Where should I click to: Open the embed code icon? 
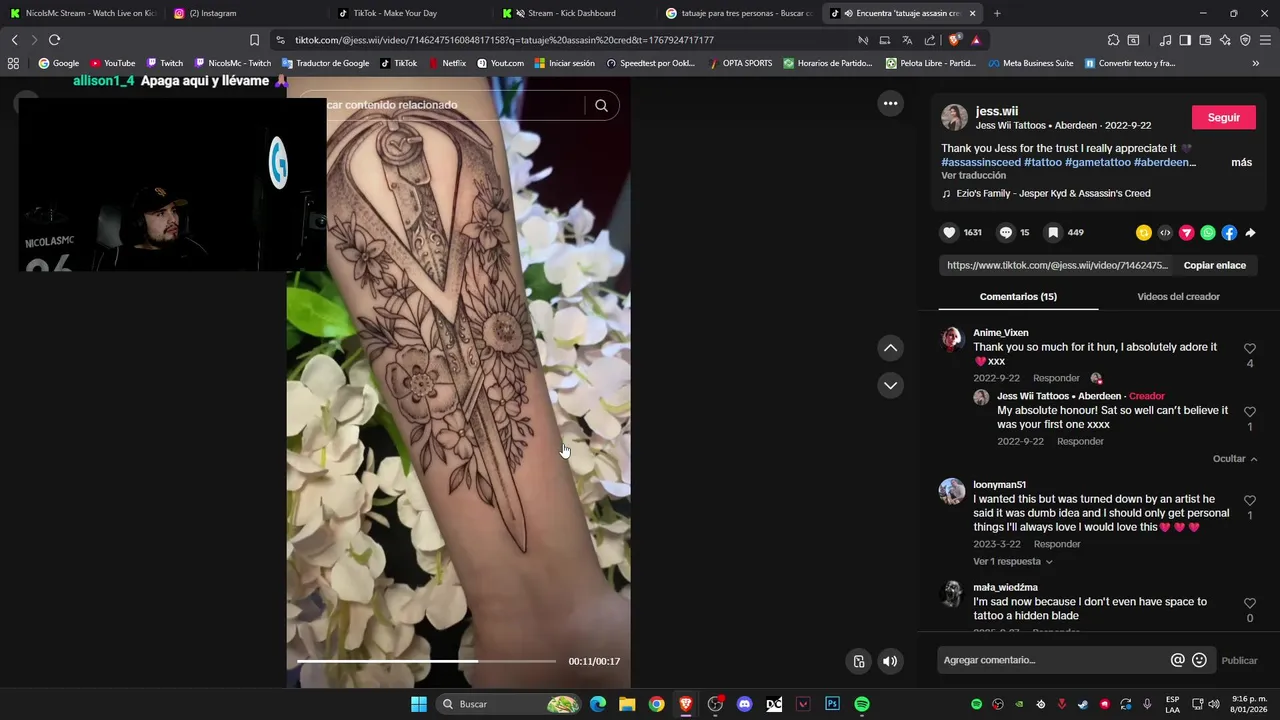point(1165,232)
